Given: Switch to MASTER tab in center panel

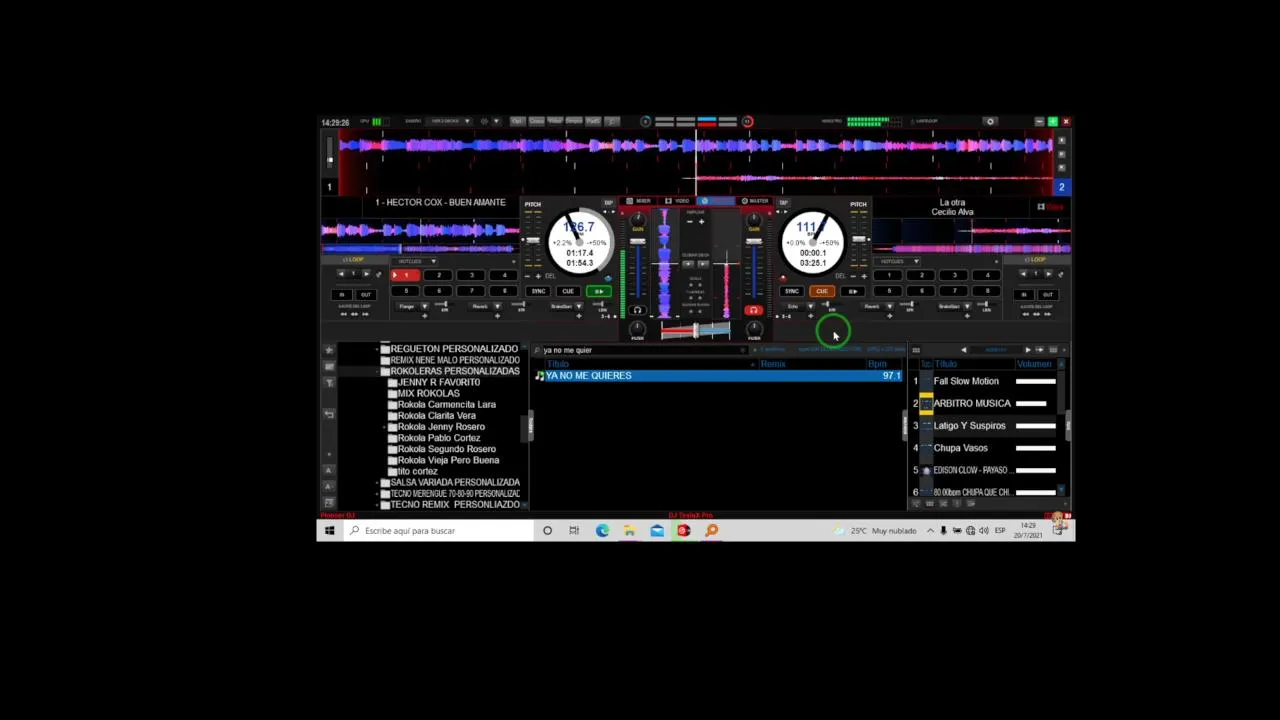Looking at the screenshot, I should 754,201.
